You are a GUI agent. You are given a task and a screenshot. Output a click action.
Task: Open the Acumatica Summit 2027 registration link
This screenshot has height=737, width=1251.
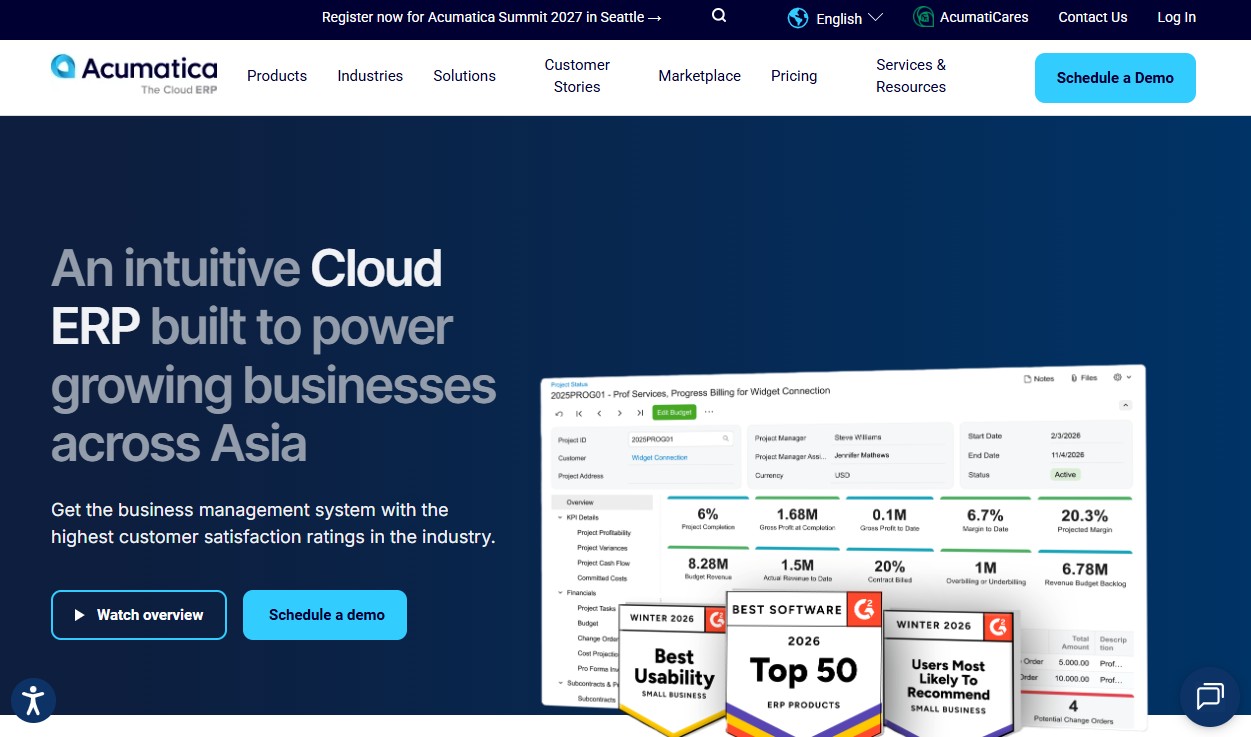pyautogui.click(x=492, y=17)
